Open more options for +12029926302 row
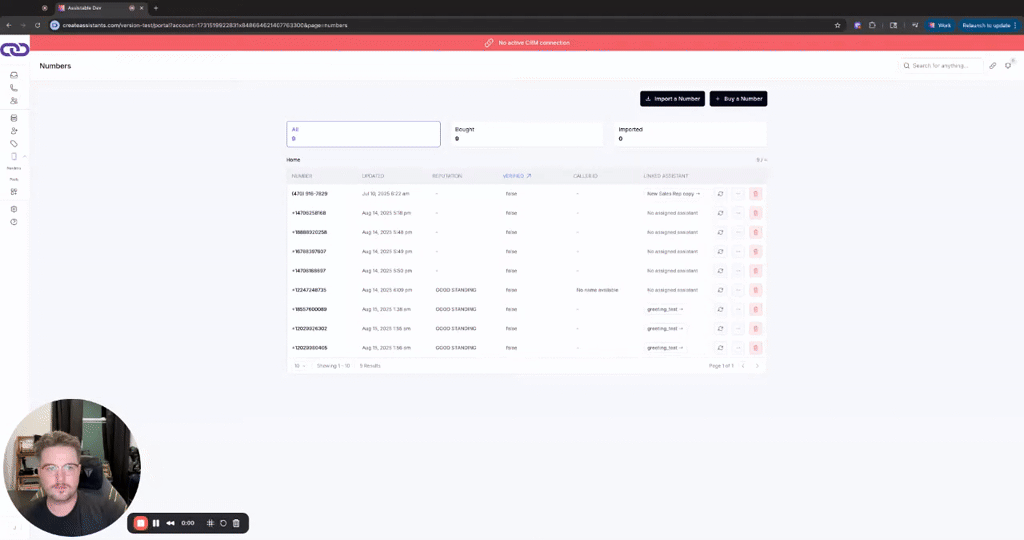Image resolution: width=1024 pixels, height=540 pixels. pyautogui.click(x=738, y=328)
